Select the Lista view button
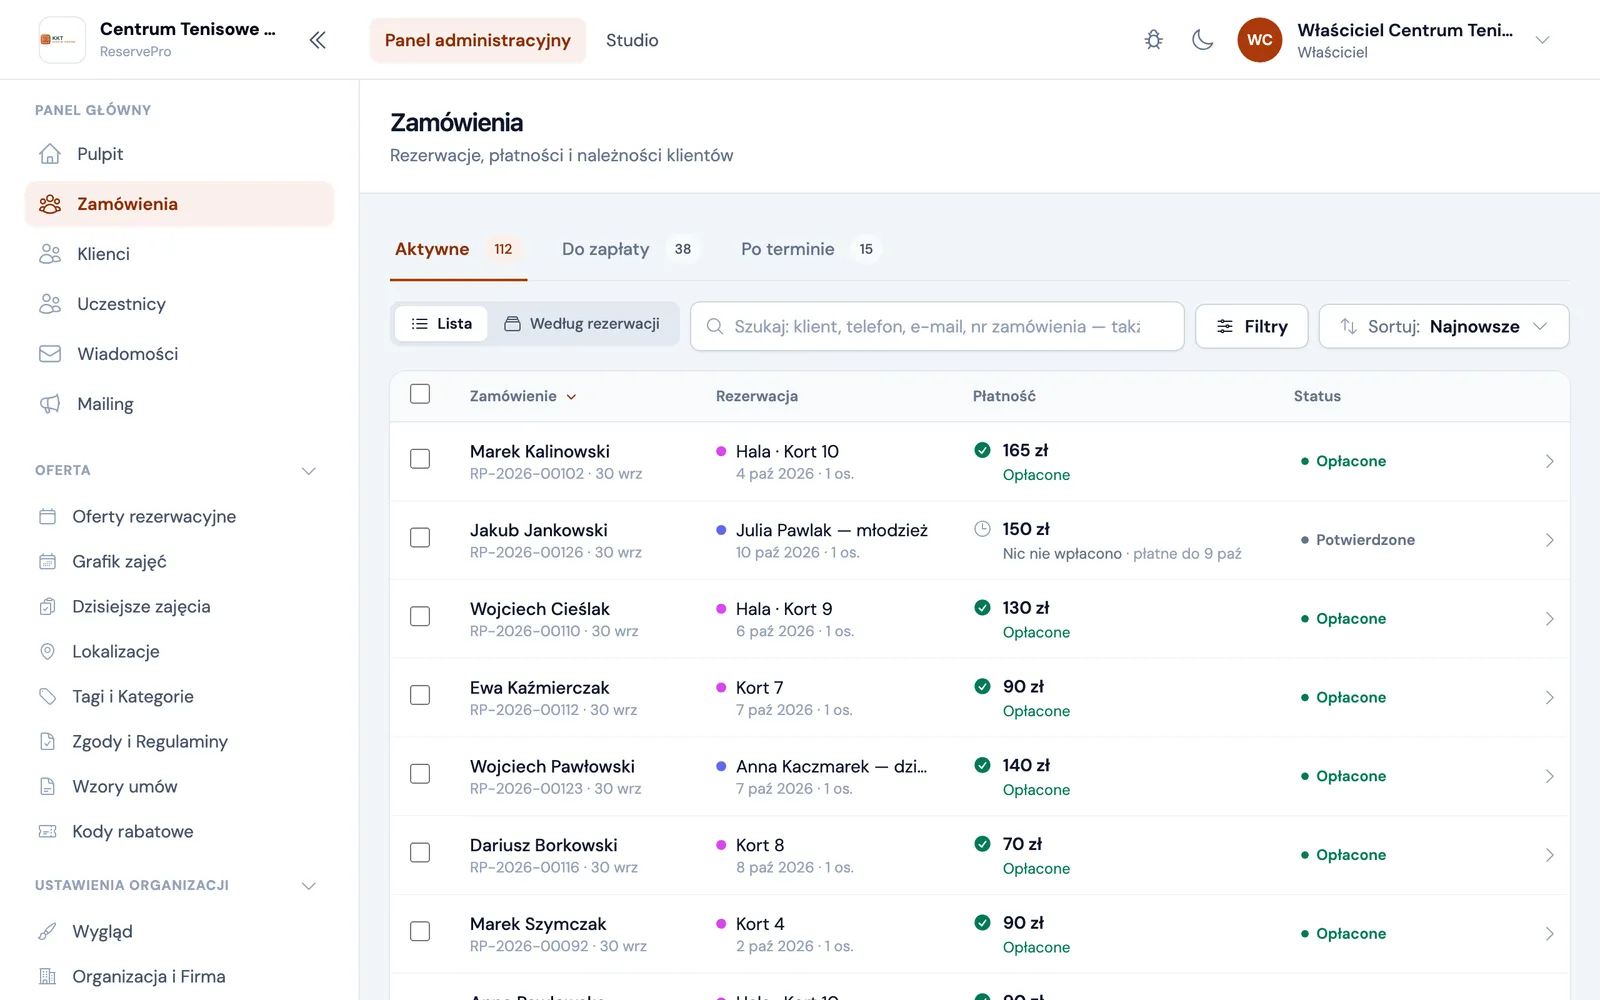Viewport: 1600px width, 1000px height. [441, 324]
